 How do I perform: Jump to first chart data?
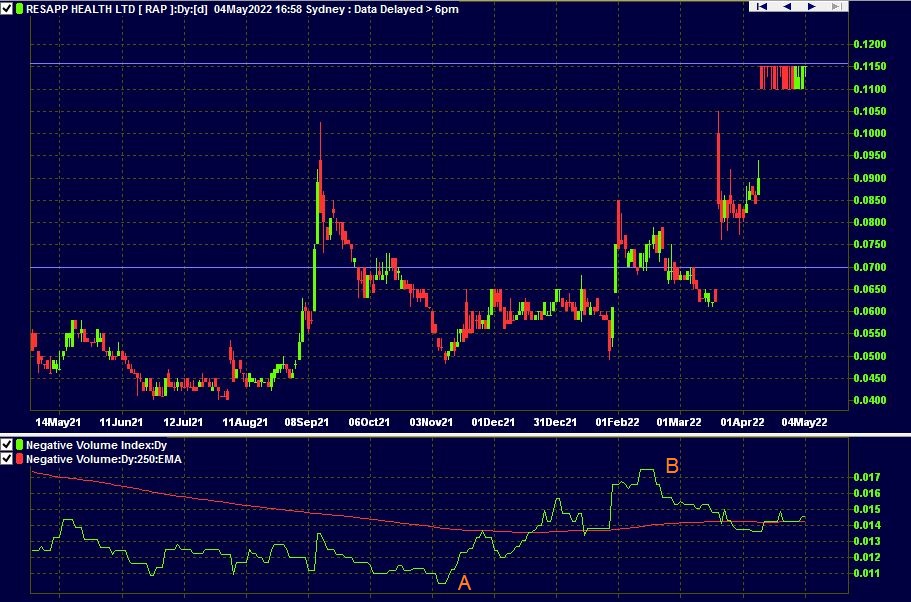pos(762,6)
